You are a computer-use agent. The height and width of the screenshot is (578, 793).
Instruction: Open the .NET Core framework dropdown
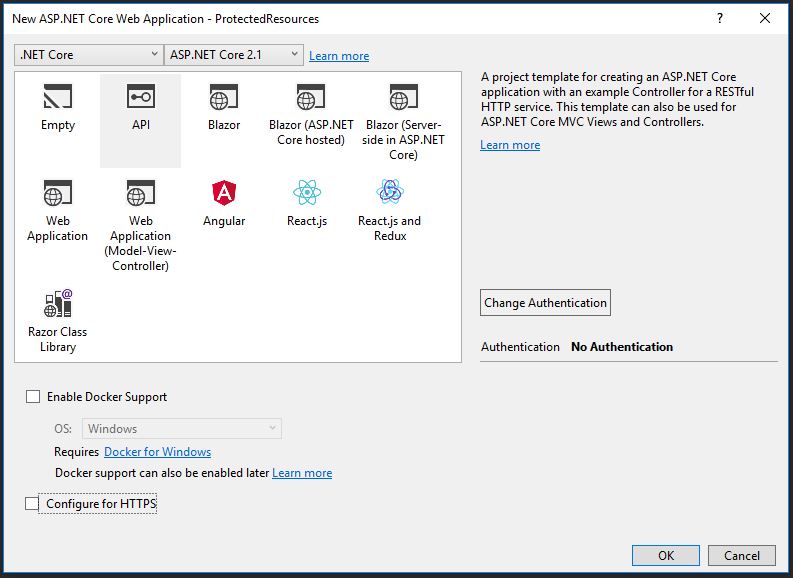[x=89, y=55]
